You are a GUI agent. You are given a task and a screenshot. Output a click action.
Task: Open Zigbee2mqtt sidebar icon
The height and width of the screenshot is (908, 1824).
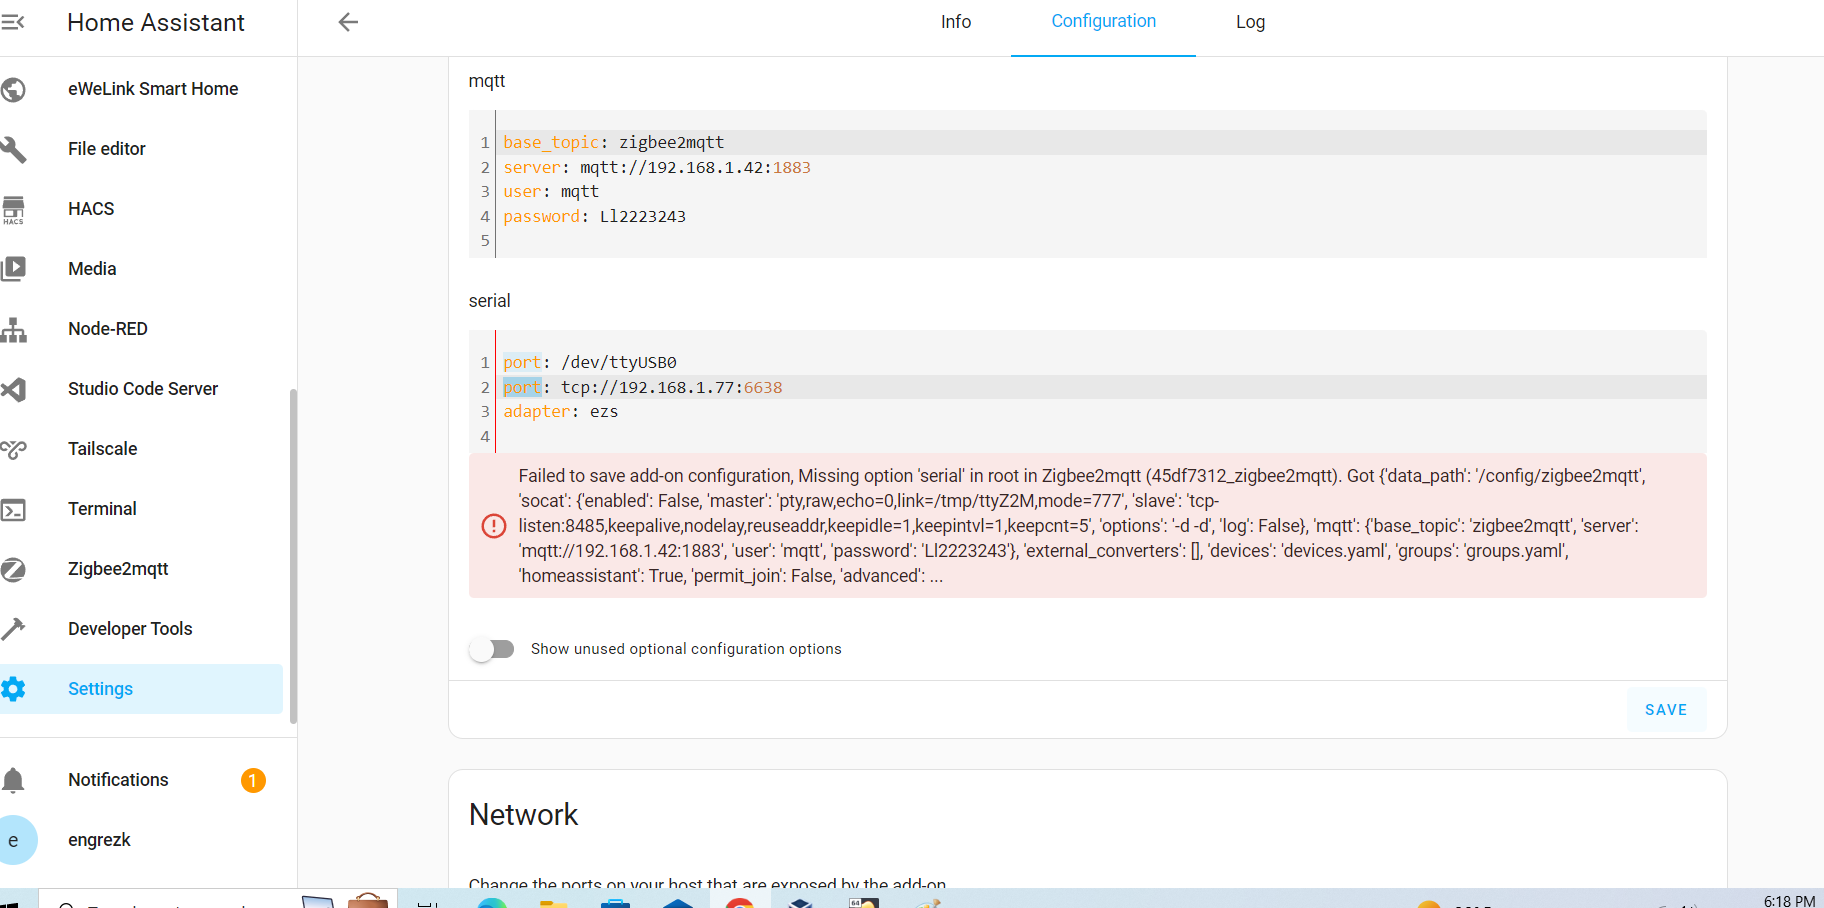[14, 570]
